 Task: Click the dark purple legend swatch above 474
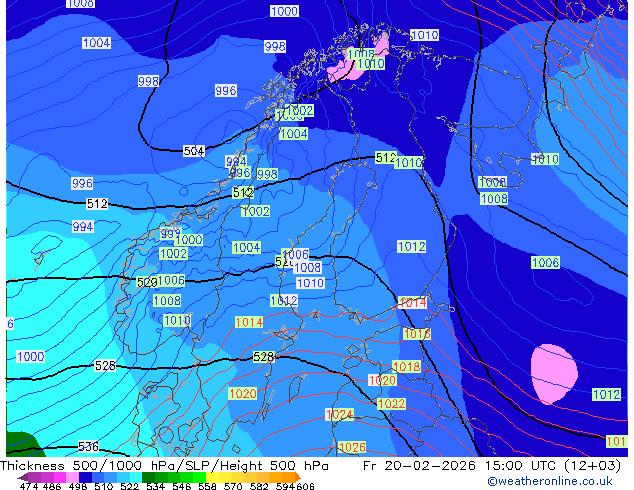(34, 477)
